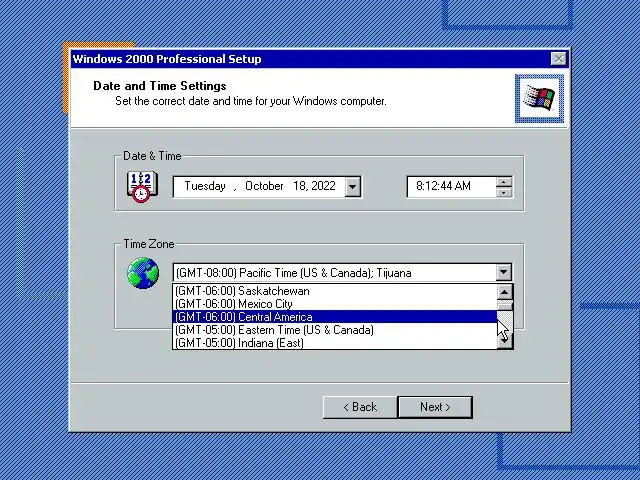Viewport: 640px width, 480px height.
Task: Click the 8:12:44 AM time field
Action: [x=451, y=187]
